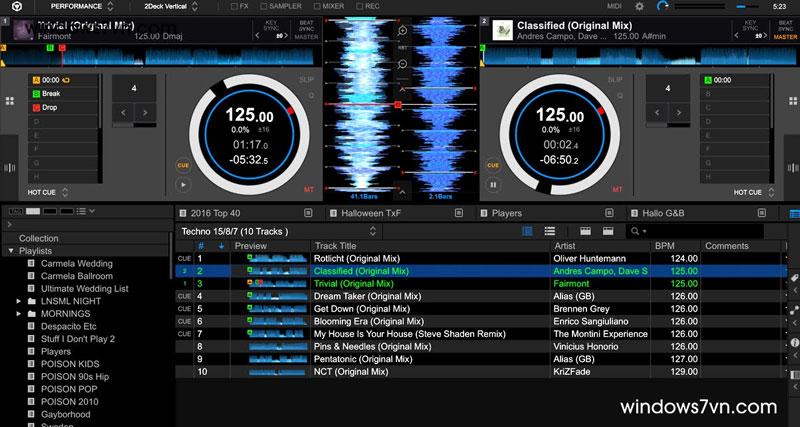The image size is (800, 427).
Task: Open deck 2 HOT CUE mode dropdown
Action: coord(754,192)
